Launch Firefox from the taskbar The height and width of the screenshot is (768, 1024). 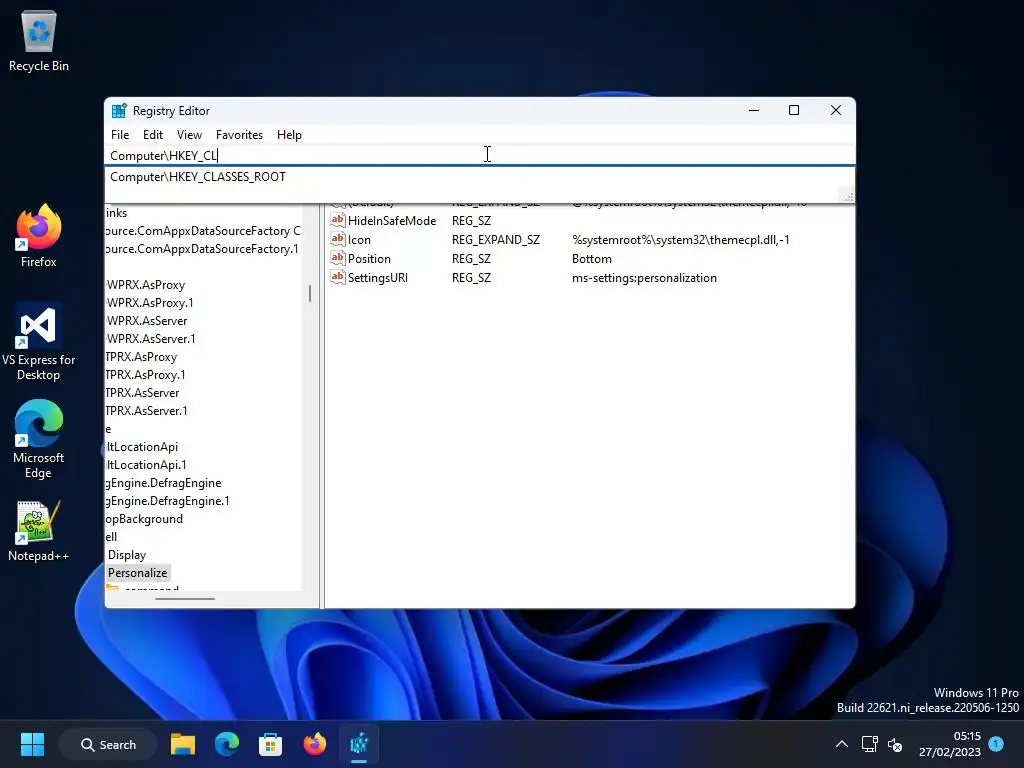coord(315,744)
